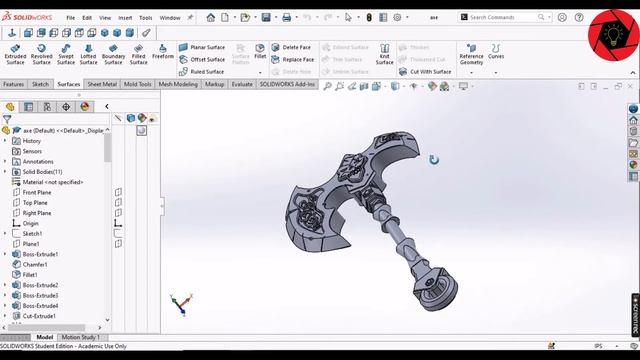Expand the Cut-Extrude1 feature

pos(5,316)
